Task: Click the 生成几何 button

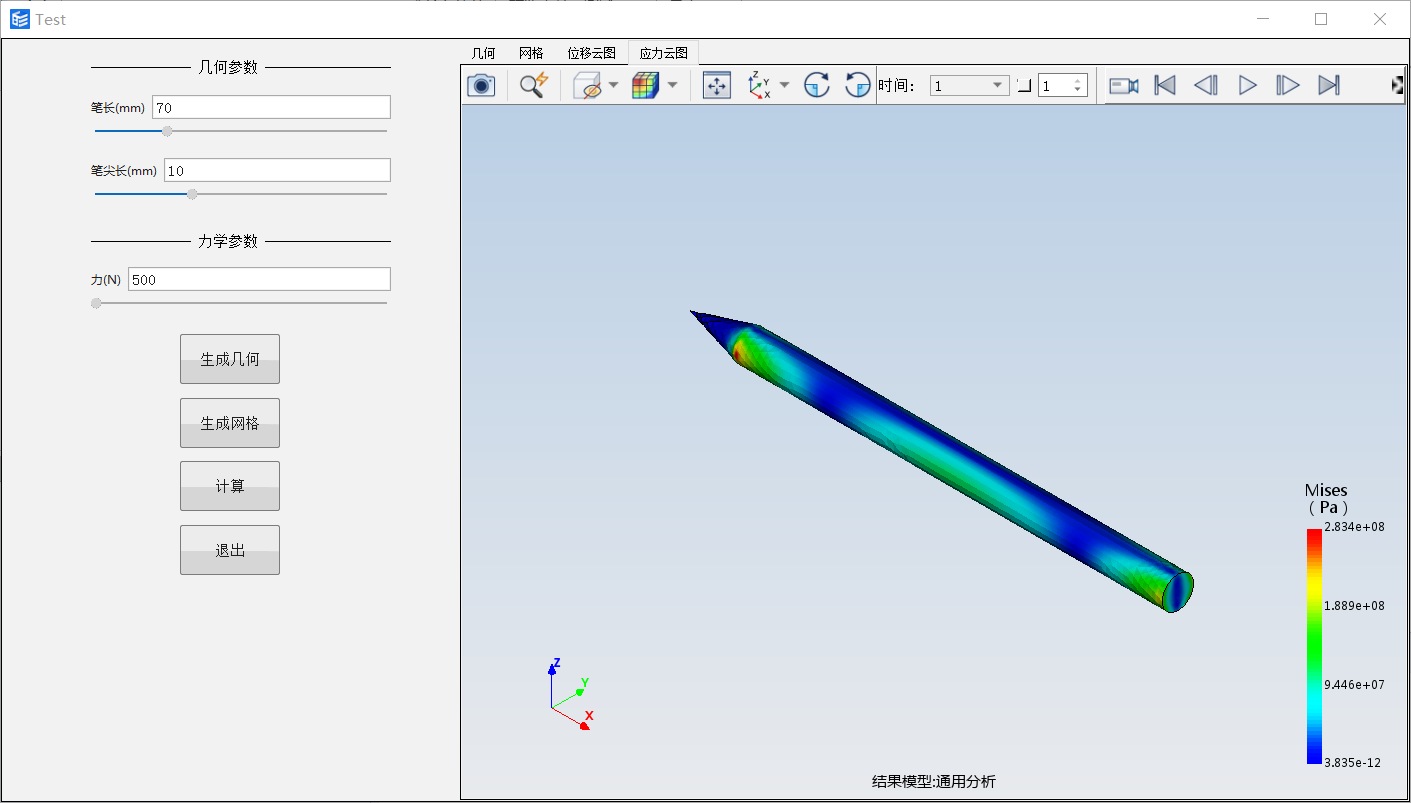Action: [230, 359]
